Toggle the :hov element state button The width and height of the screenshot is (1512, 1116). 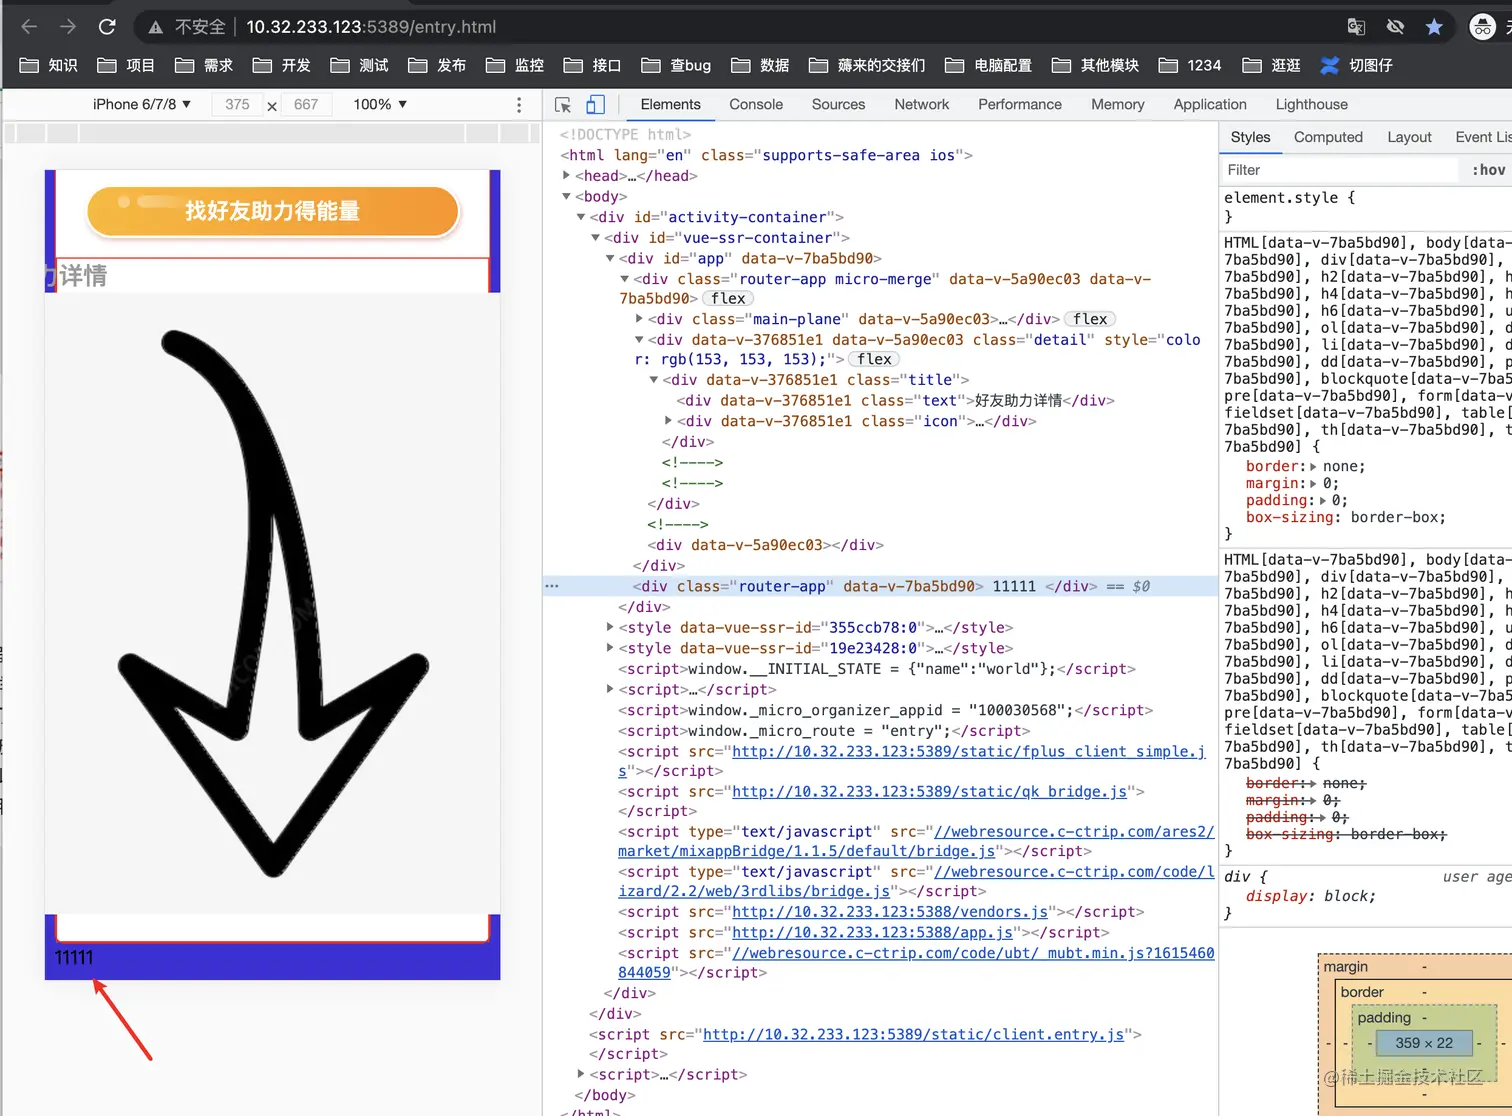tap(1488, 170)
